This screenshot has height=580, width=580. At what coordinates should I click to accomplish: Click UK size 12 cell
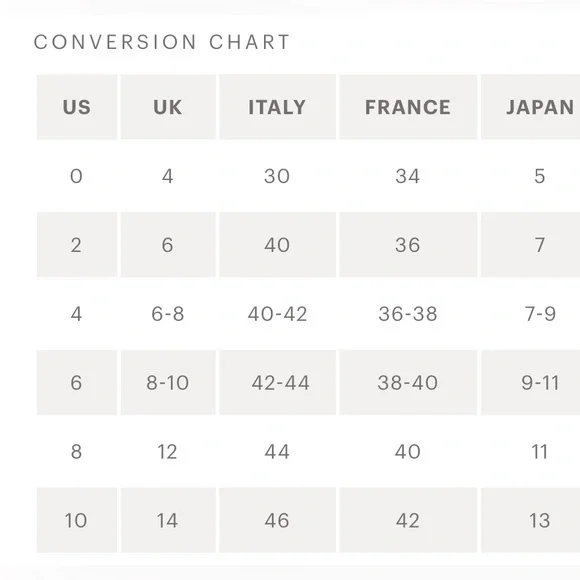[168, 451]
